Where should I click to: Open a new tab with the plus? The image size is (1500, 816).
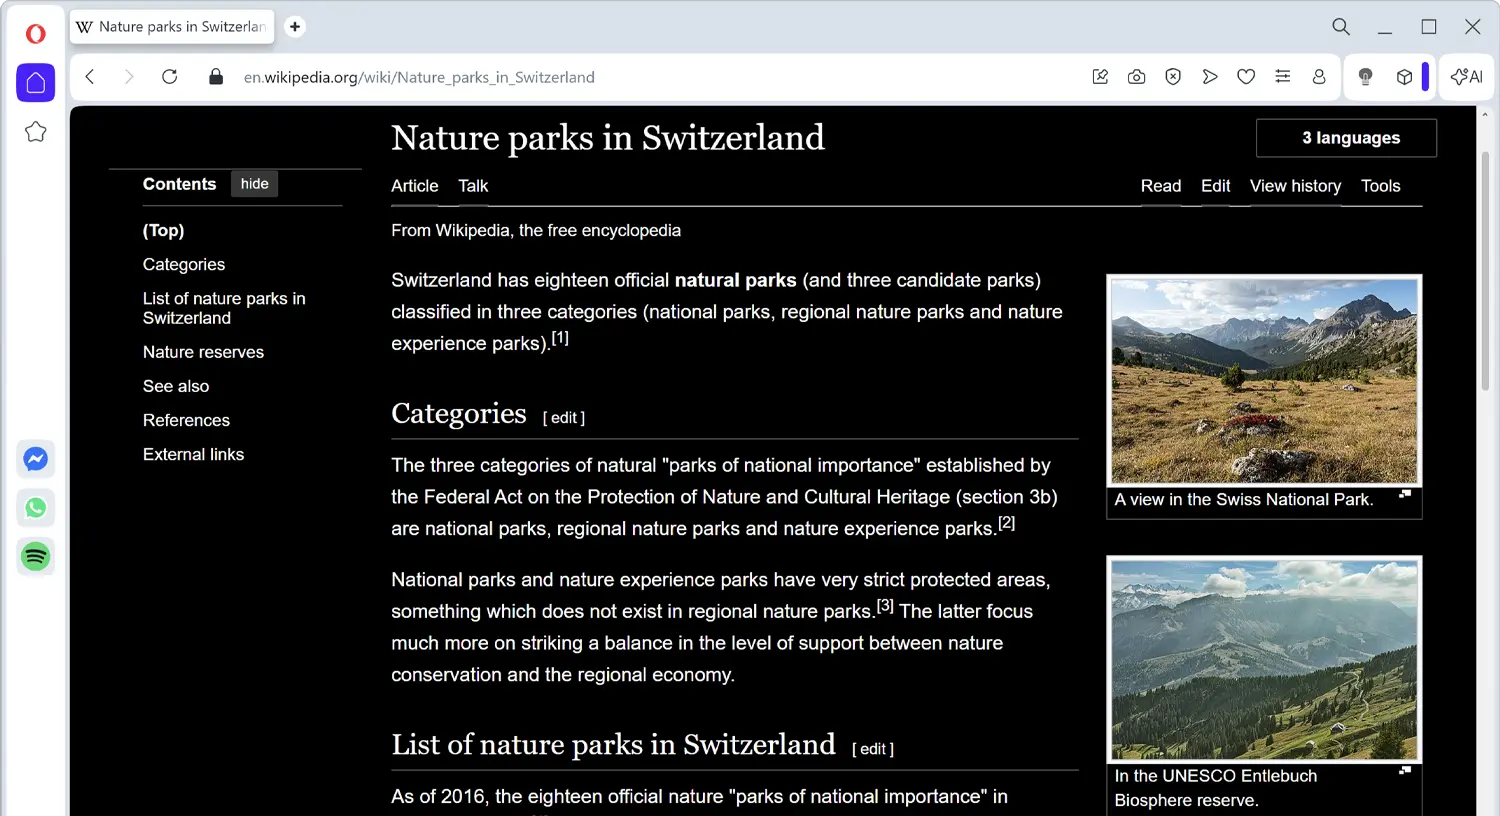coord(294,27)
